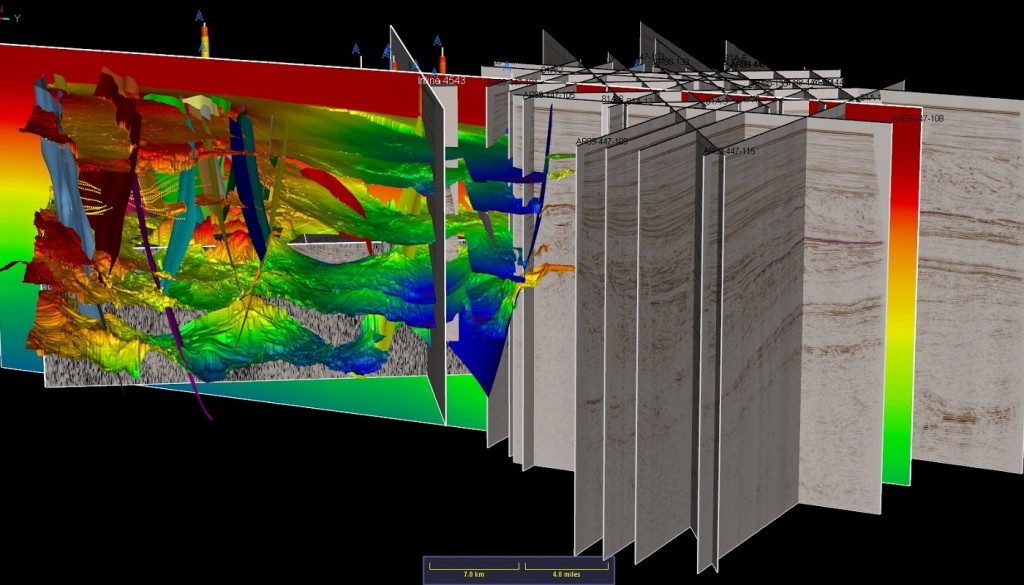Image resolution: width=1024 pixels, height=585 pixels.
Task: Click the AR89-447-108 seismic line label
Action: (917, 118)
